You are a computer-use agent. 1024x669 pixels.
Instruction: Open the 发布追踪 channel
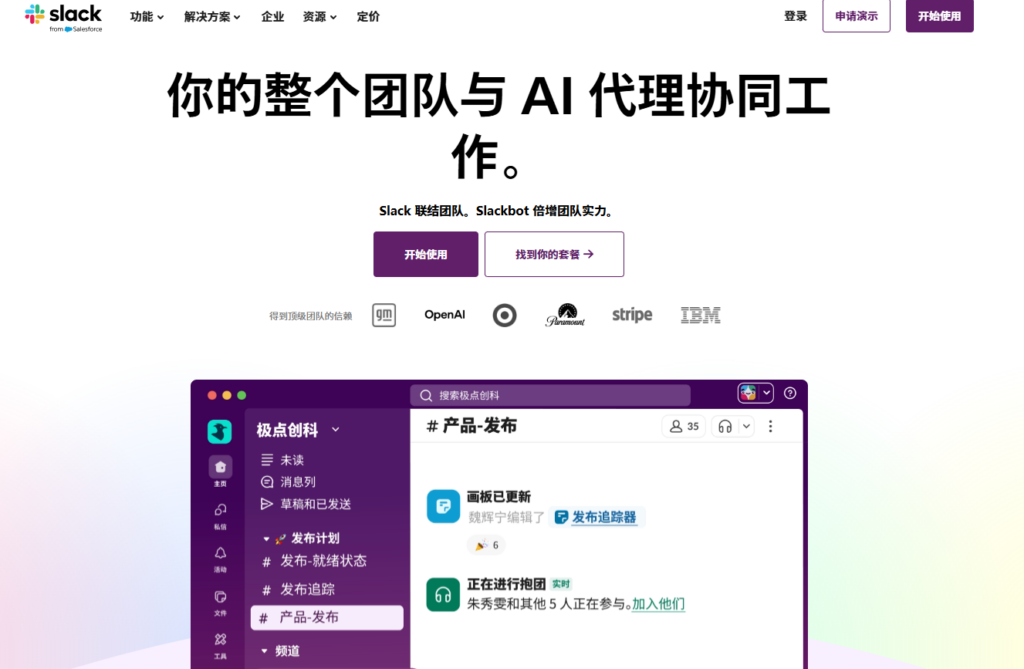[298, 589]
